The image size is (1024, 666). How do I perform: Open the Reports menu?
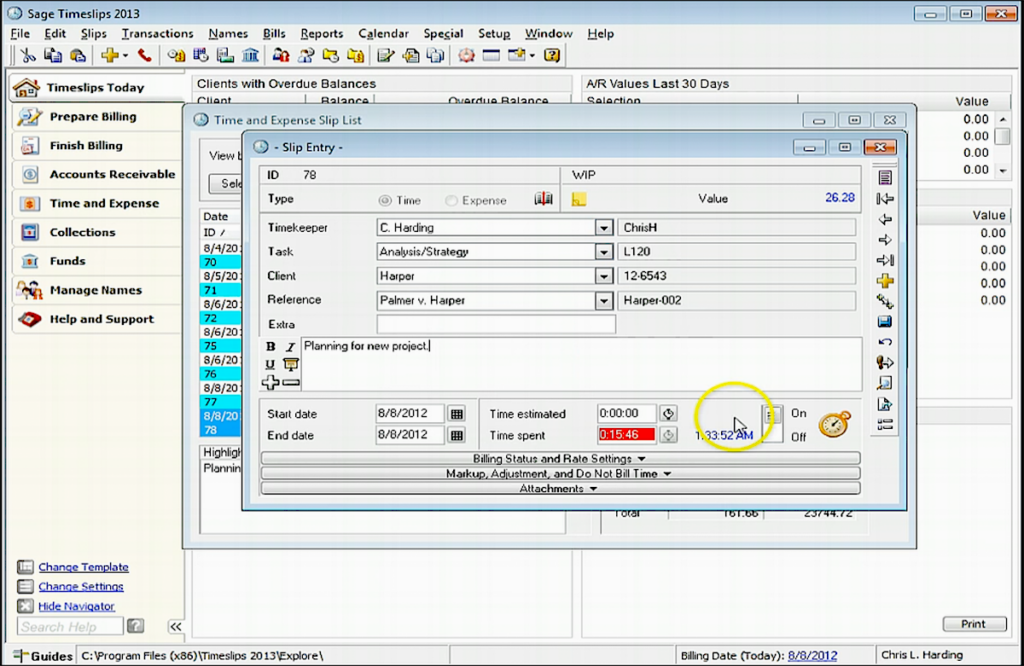[x=321, y=33]
